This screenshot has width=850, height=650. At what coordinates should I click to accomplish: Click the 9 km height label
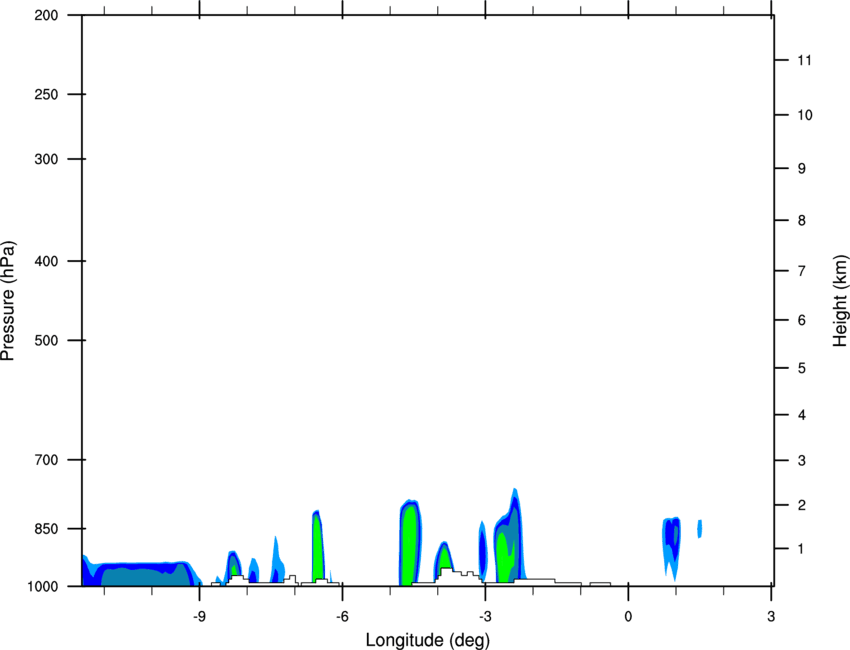coord(802,169)
